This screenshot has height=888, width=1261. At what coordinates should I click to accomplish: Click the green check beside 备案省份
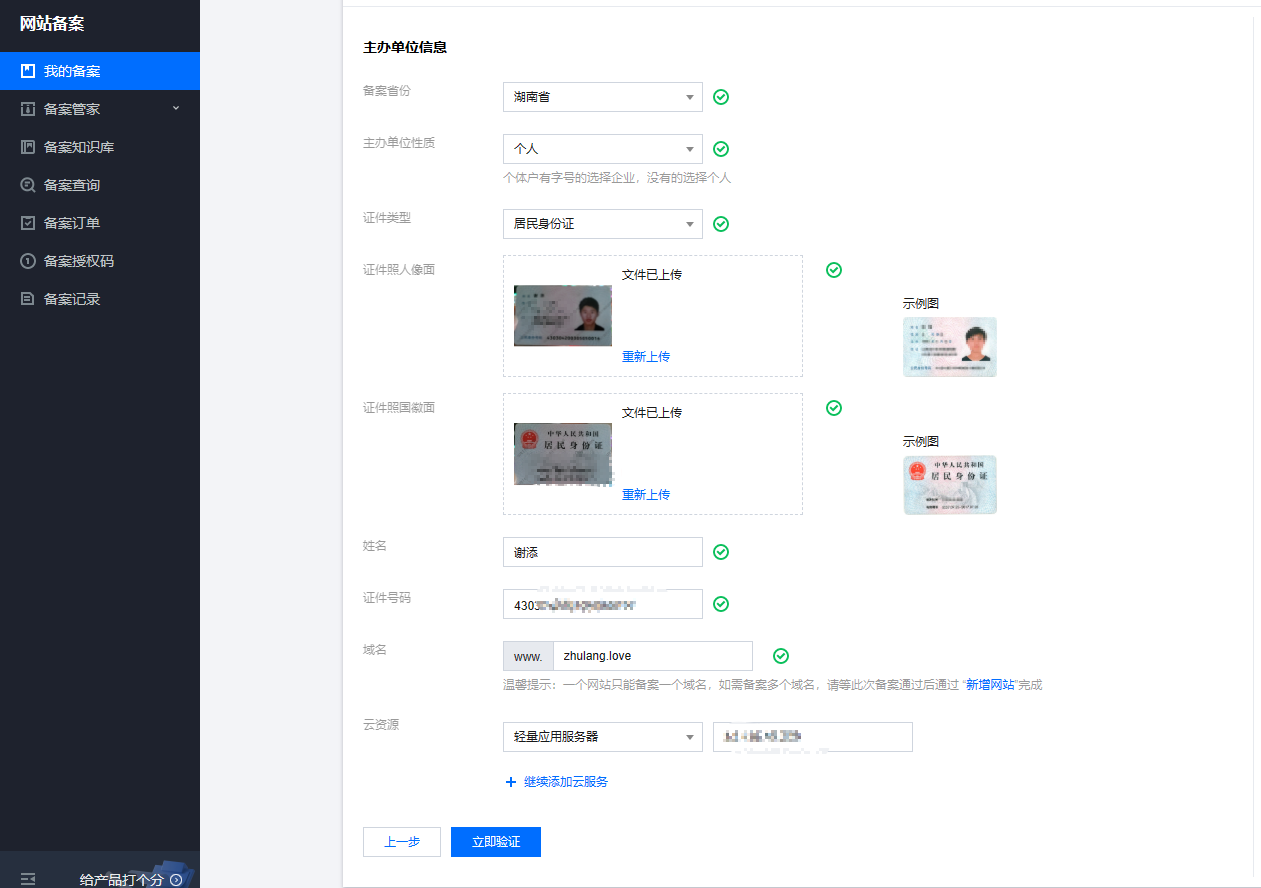click(721, 97)
